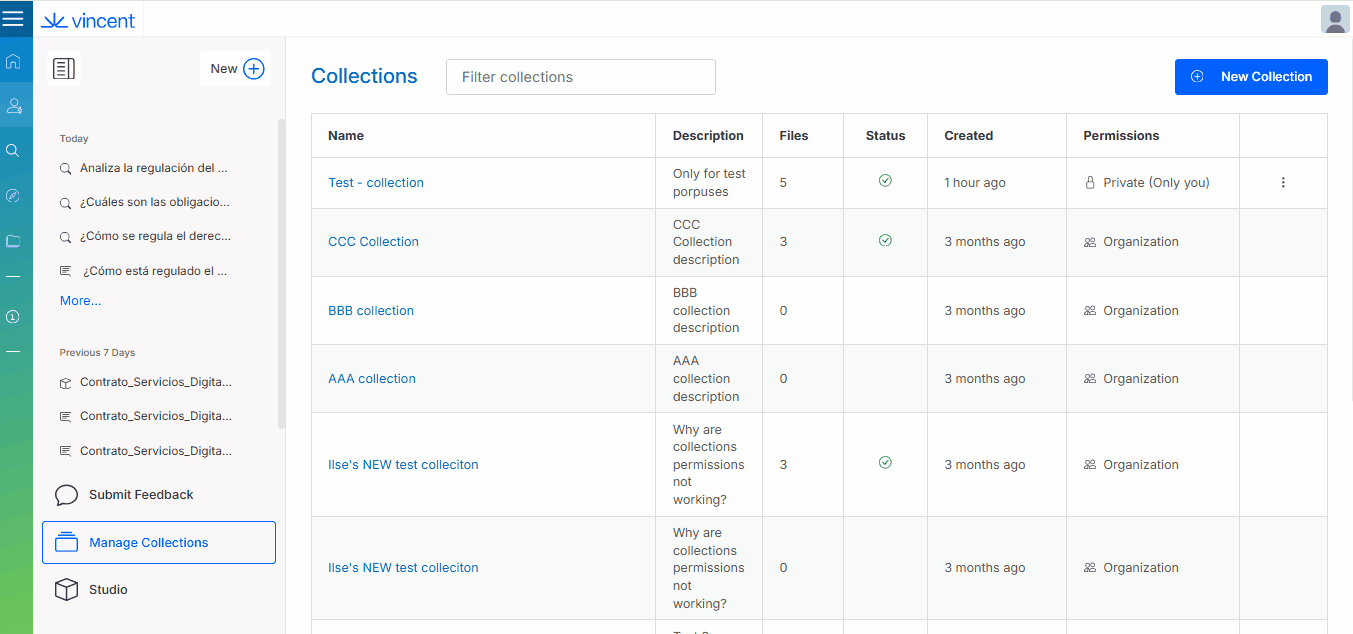Click the folder icon in left rail

[x=13, y=241]
